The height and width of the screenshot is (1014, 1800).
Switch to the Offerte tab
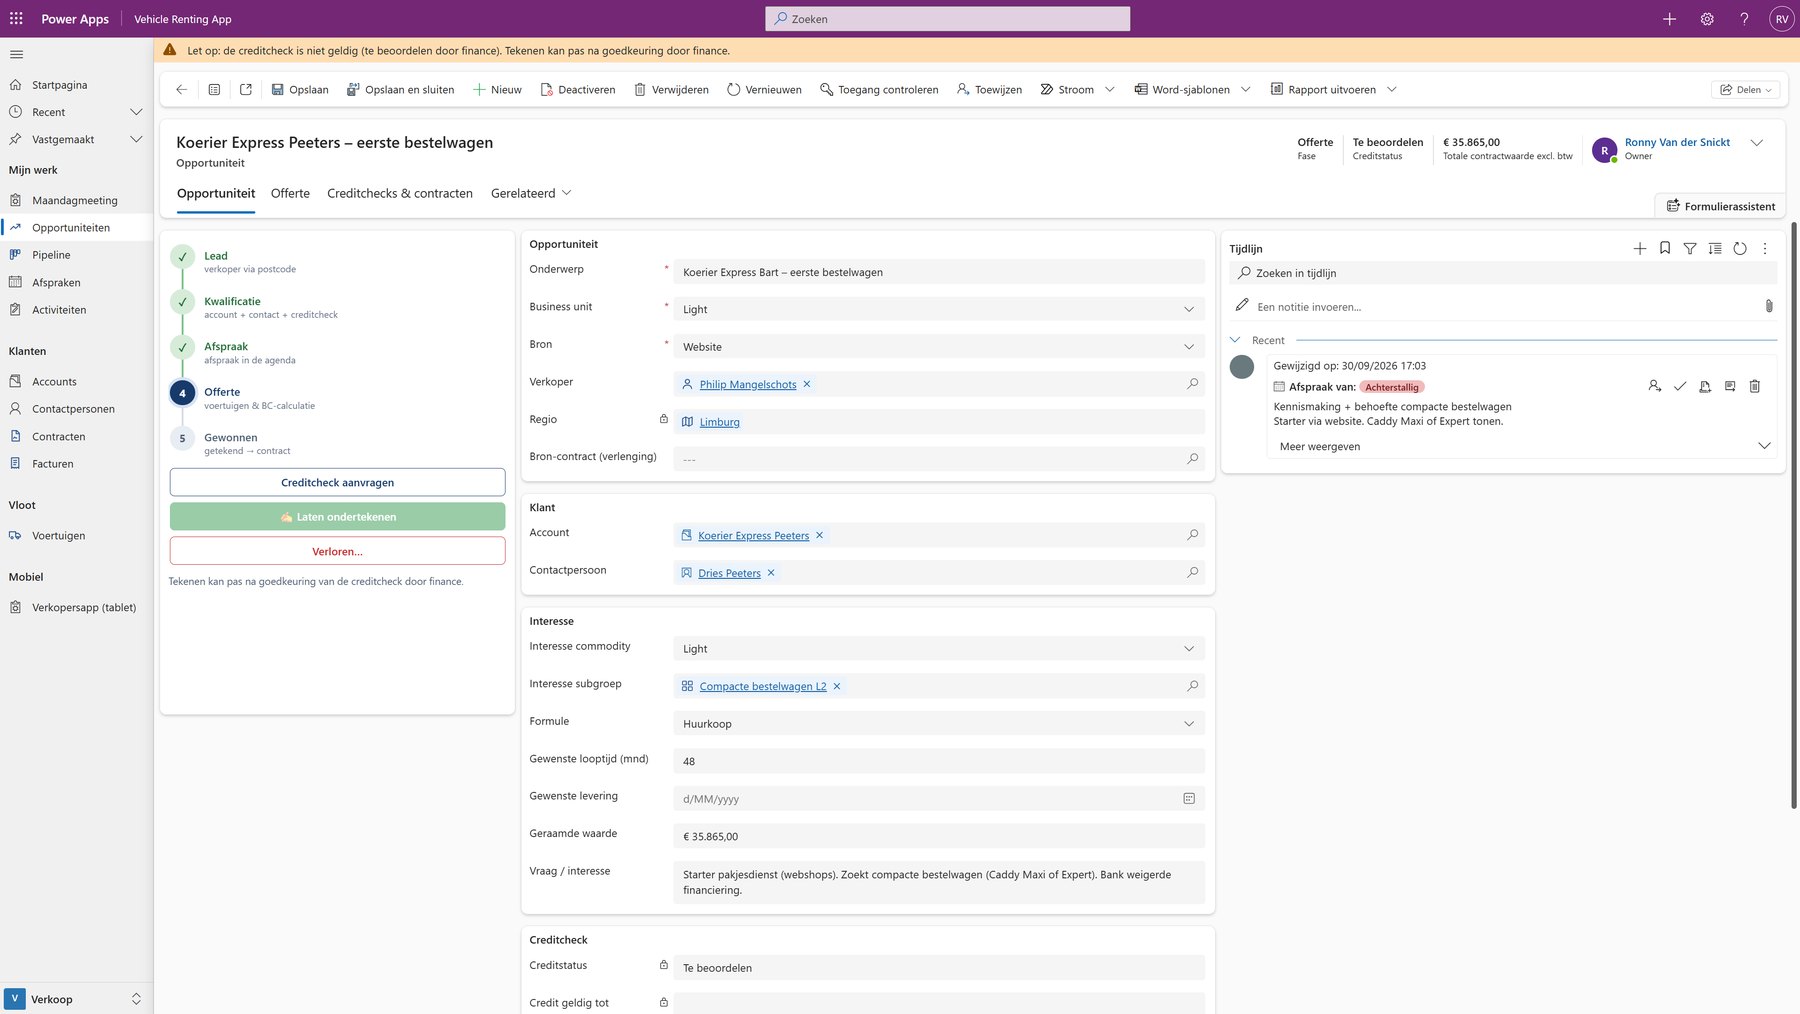(290, 193)
